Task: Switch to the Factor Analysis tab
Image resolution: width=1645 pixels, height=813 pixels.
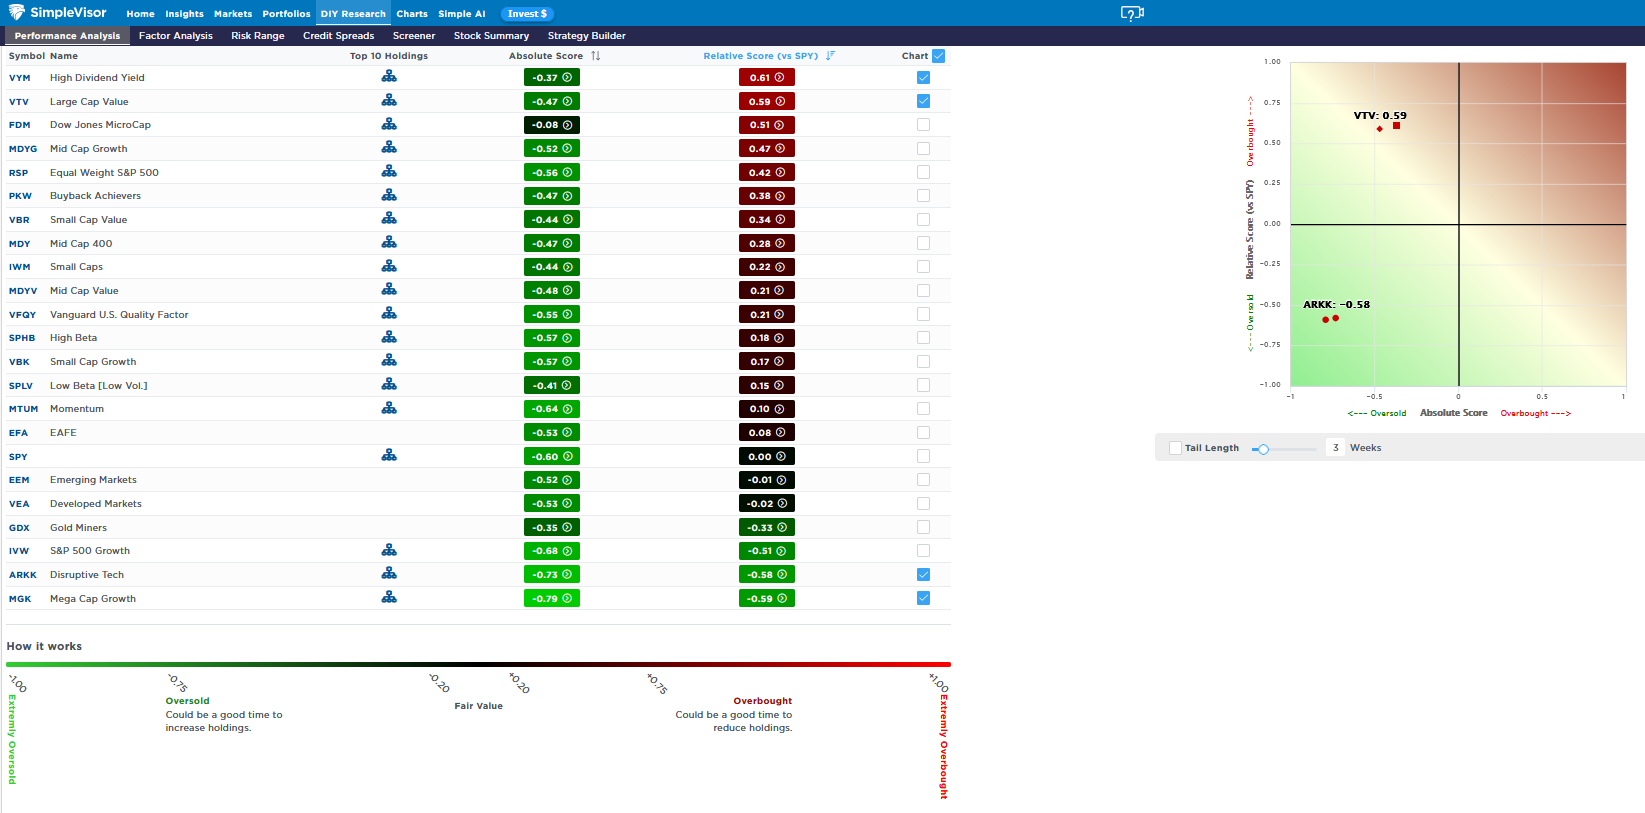Action: coord(176,36)
